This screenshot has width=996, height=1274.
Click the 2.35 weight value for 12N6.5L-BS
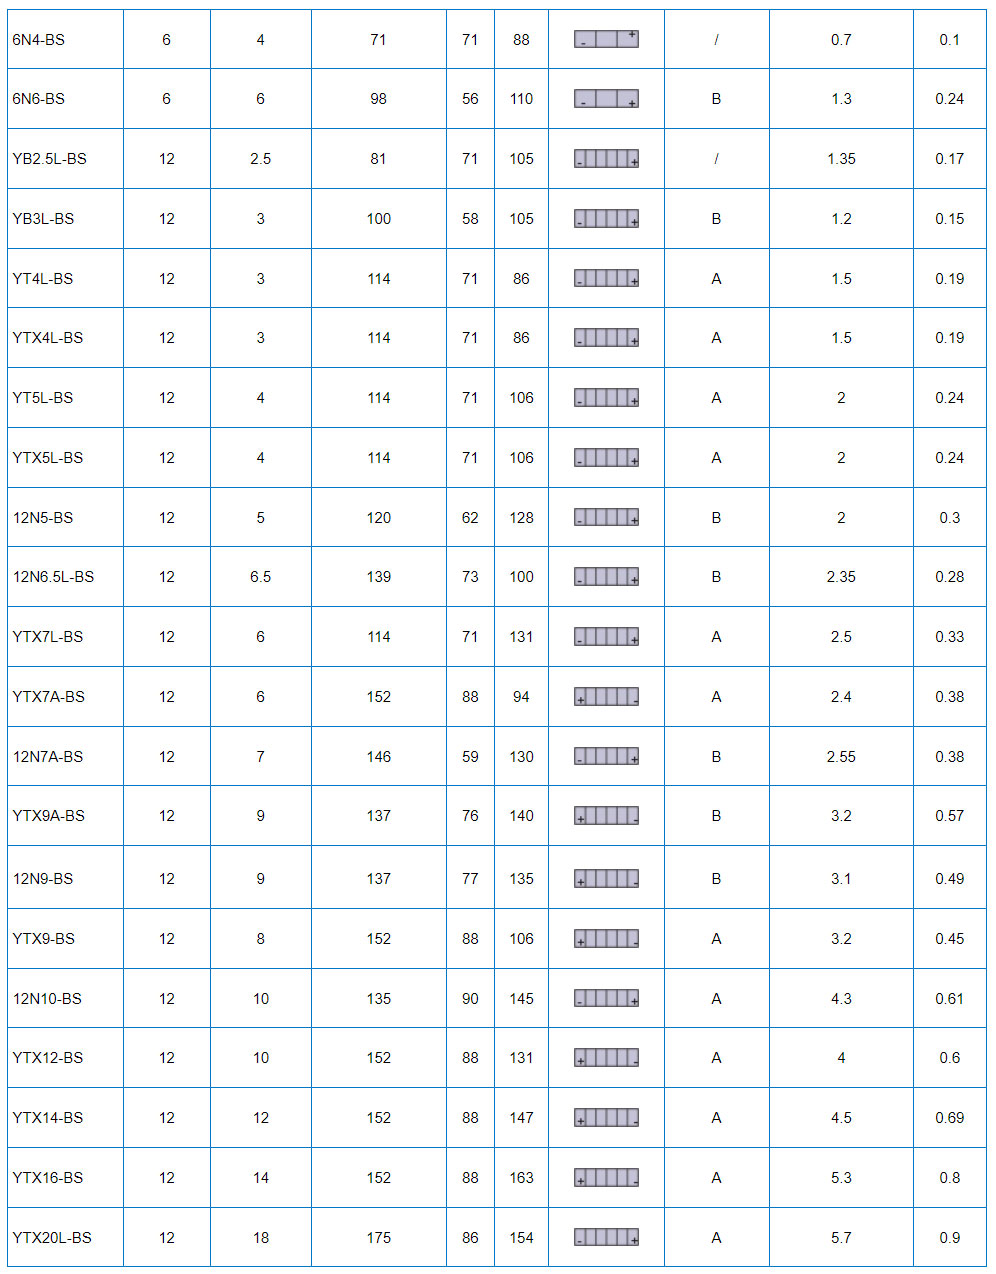pyautogui.click(x=841, y=577)
